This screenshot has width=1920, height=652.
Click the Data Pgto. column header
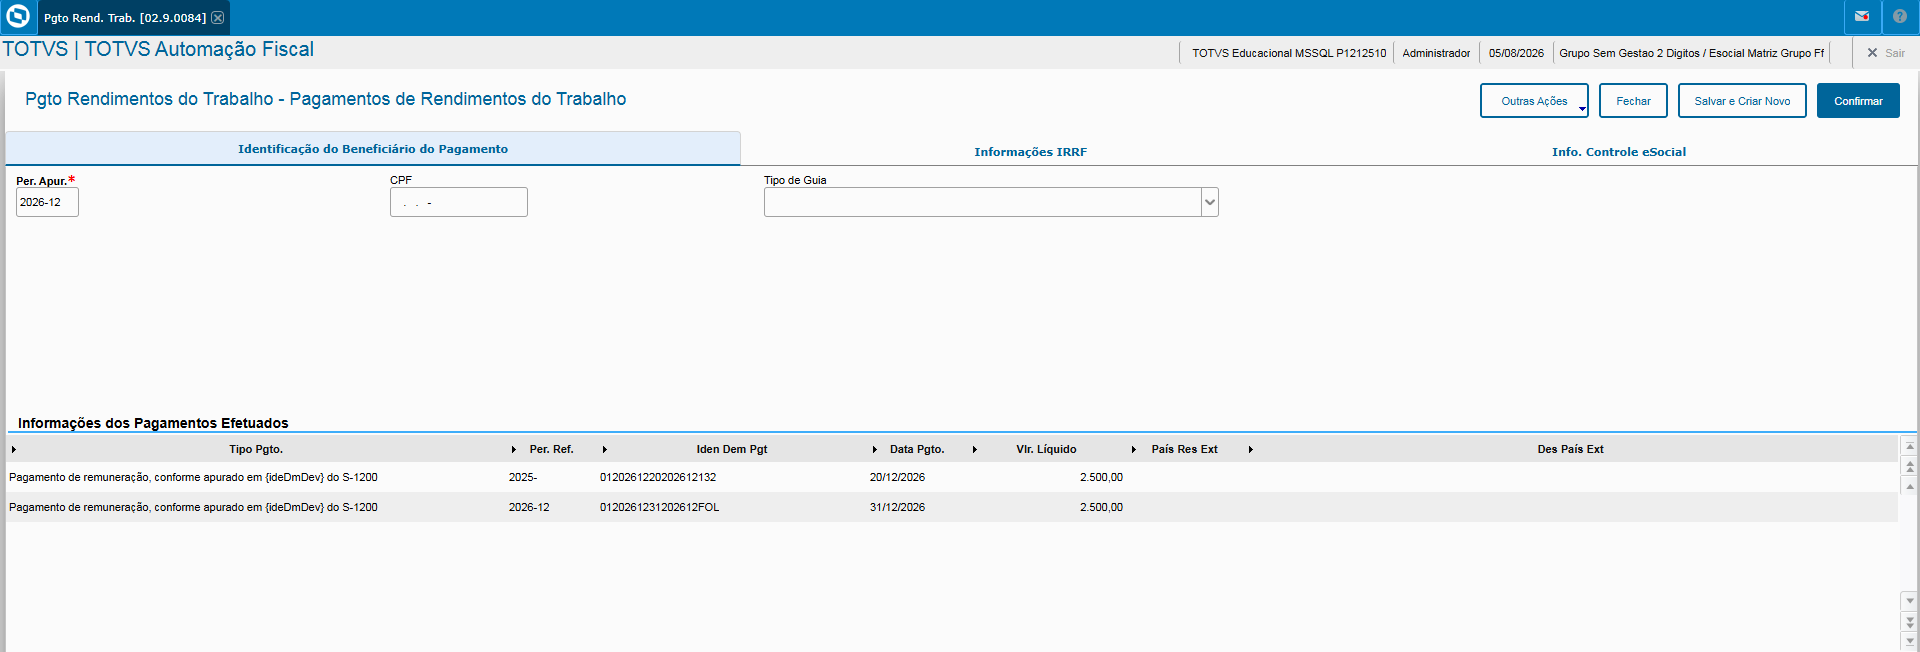click(x=917, y=450)
